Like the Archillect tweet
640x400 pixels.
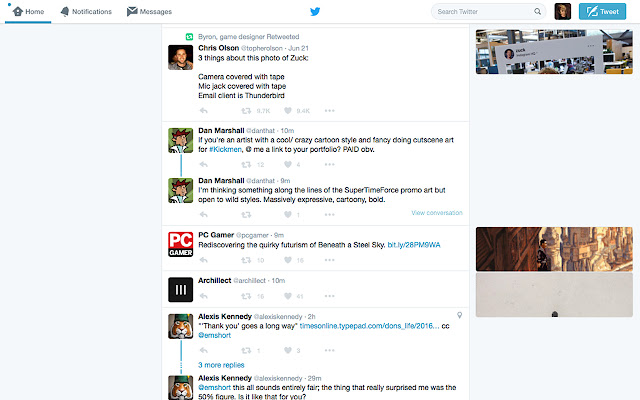coord(288,296)
